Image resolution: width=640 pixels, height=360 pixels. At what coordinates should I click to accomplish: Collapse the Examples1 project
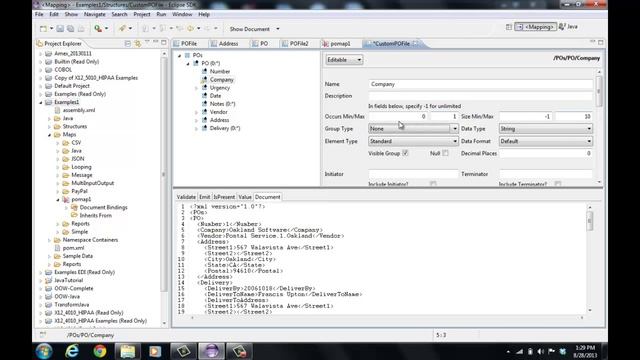41,102
